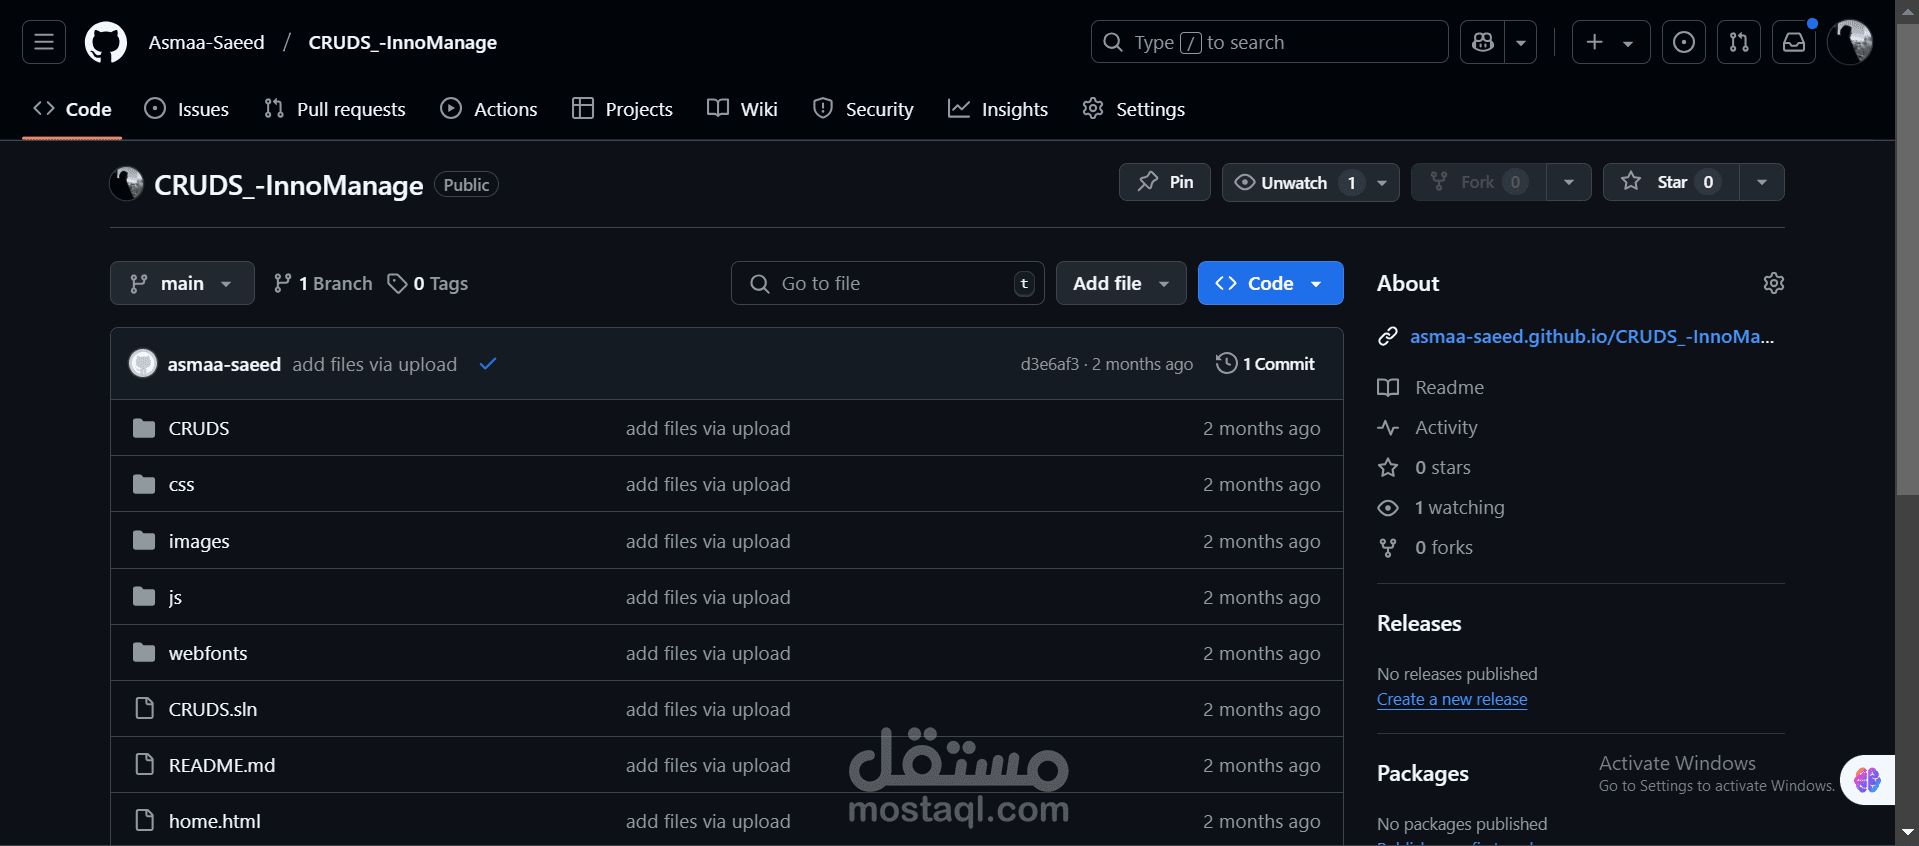Image resolution: width=1919 pixels, height=846 pixels.
Task: Switch to the Code tab
Action: pos(72,109)
